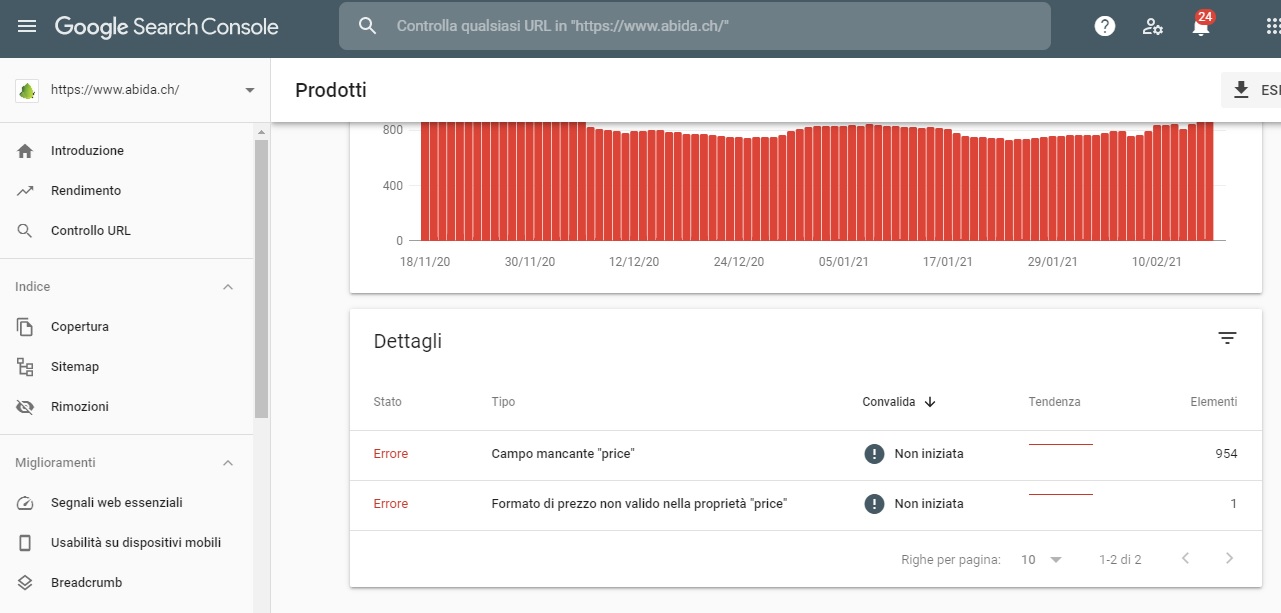Image resolution: width=1281 pixels, height=613 pixels.
Task: Click the search magnifier icon in URL bar
Action: point(367,26)
